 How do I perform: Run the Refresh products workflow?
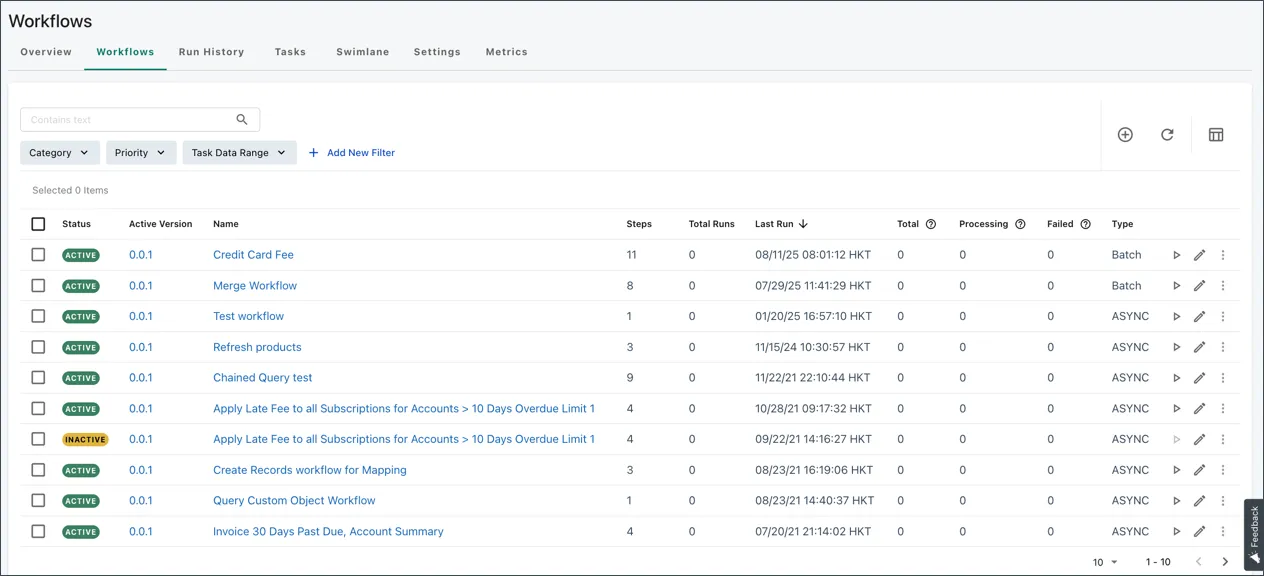tap(1177, 347)
